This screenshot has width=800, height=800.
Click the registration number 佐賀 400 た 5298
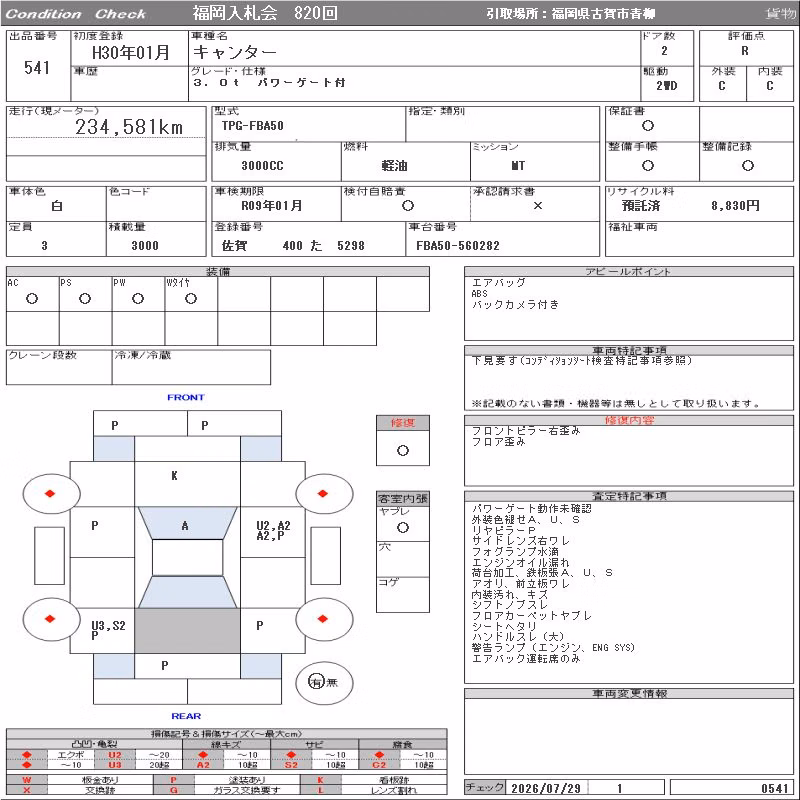[x=293, y=245]
